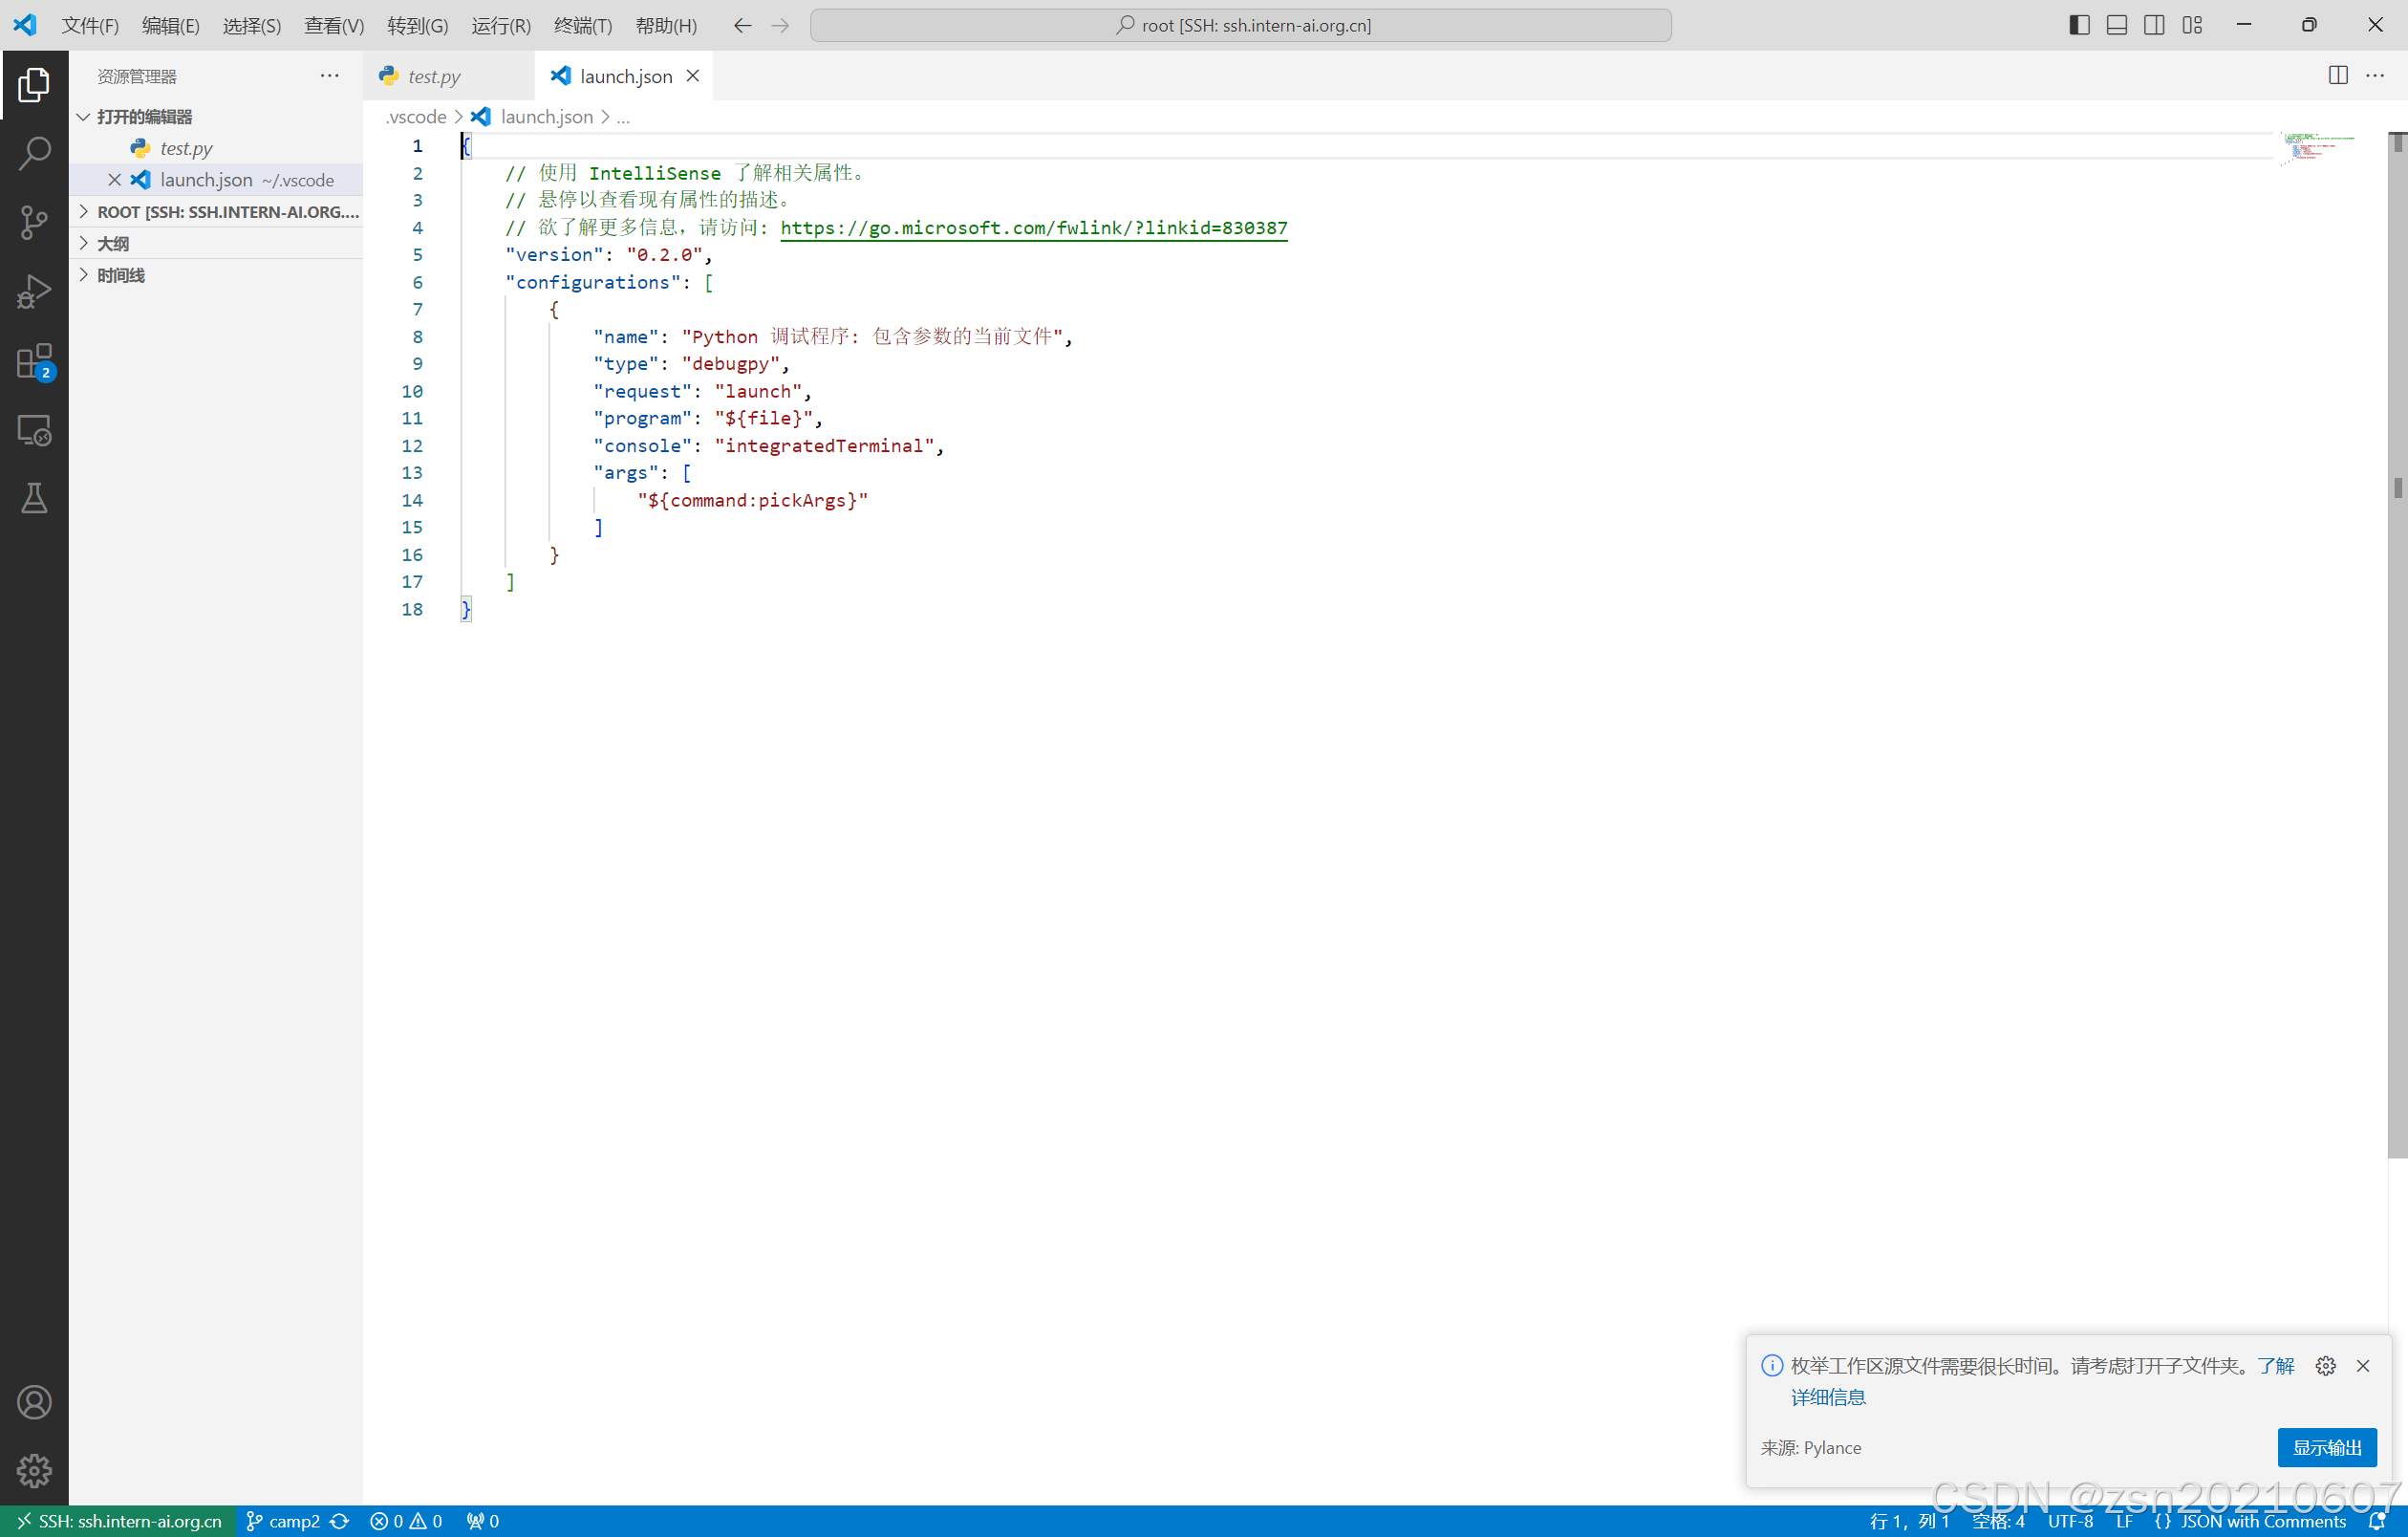Open the 运行(R) menu

tap(500, 26)
